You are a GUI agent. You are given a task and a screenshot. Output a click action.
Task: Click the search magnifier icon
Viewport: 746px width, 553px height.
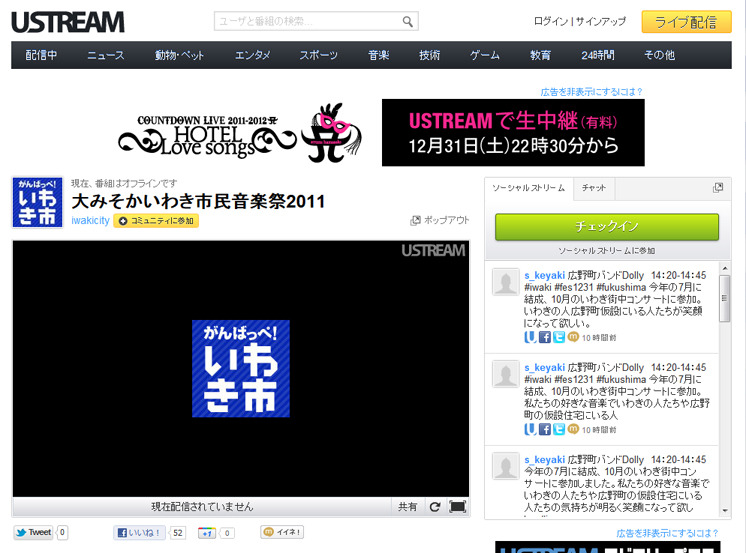(x=407, y=21)
